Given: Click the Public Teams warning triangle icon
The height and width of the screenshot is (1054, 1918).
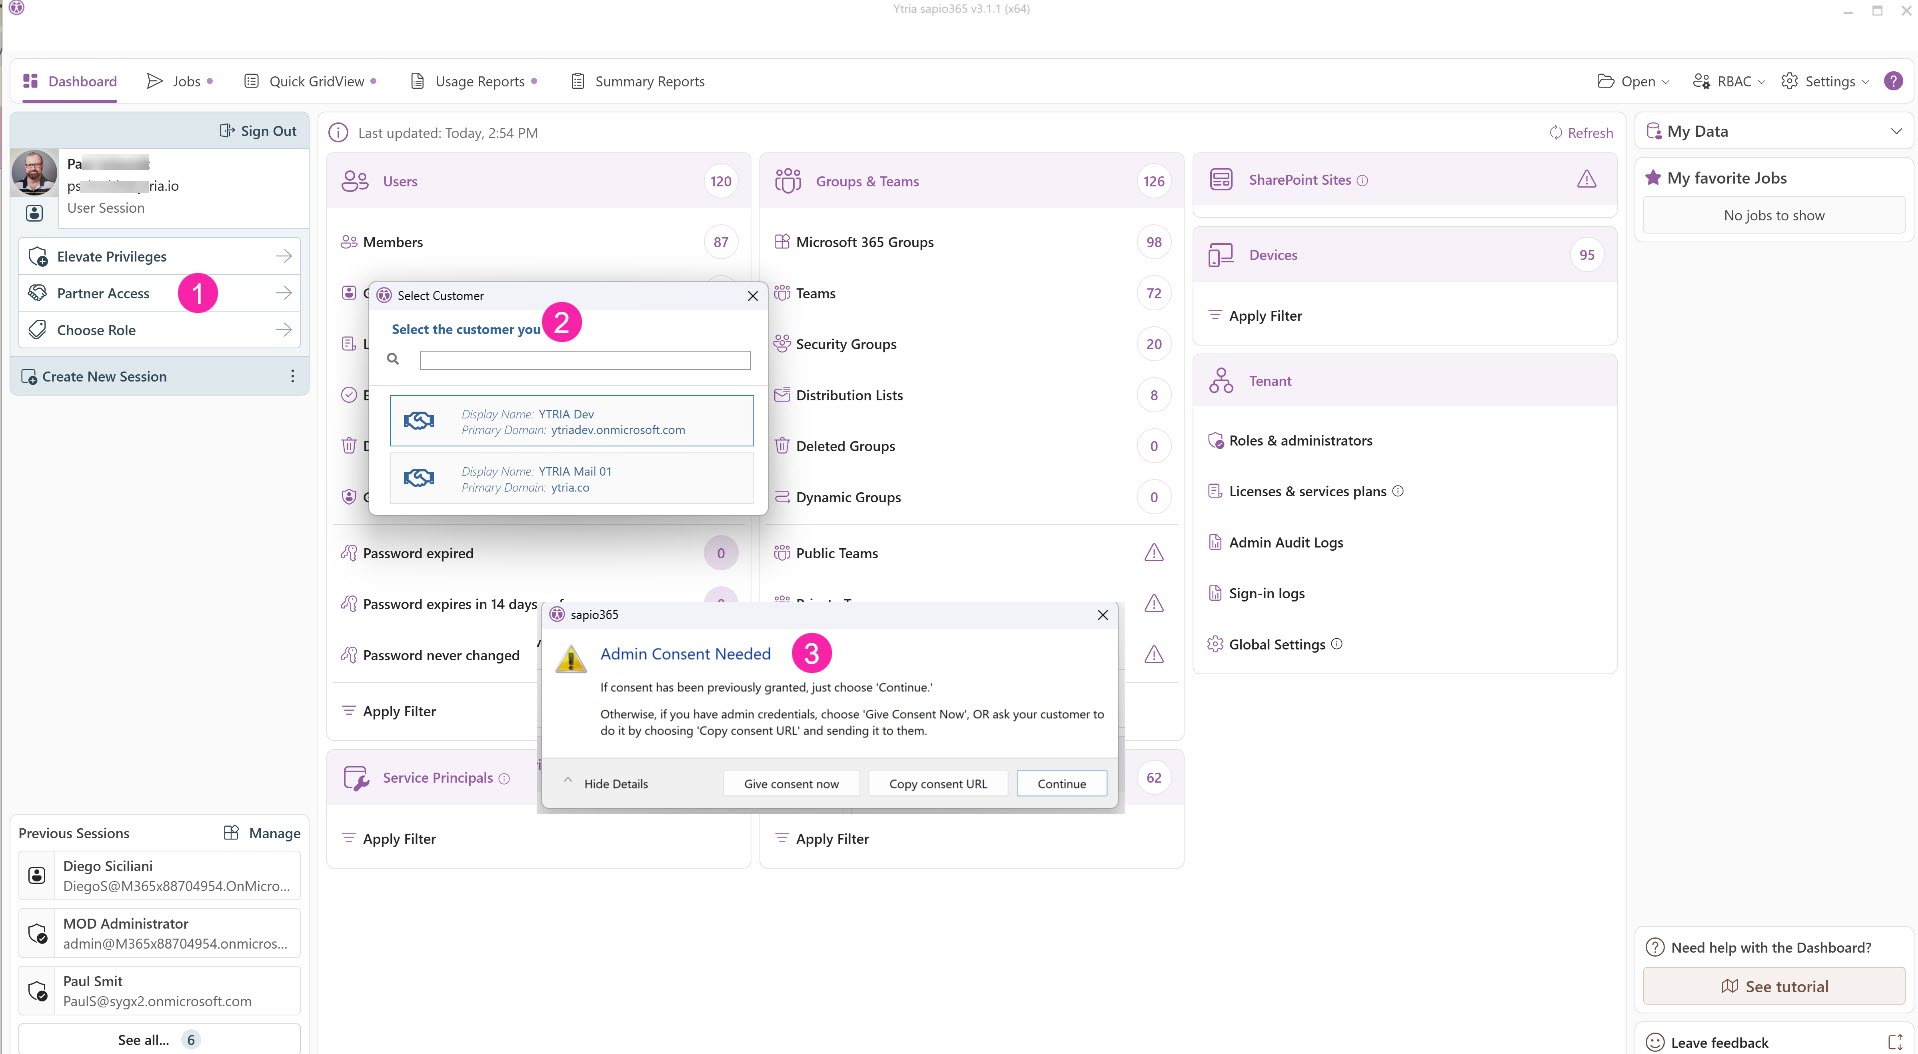Looking at the screenshot, I should 1153,553.
